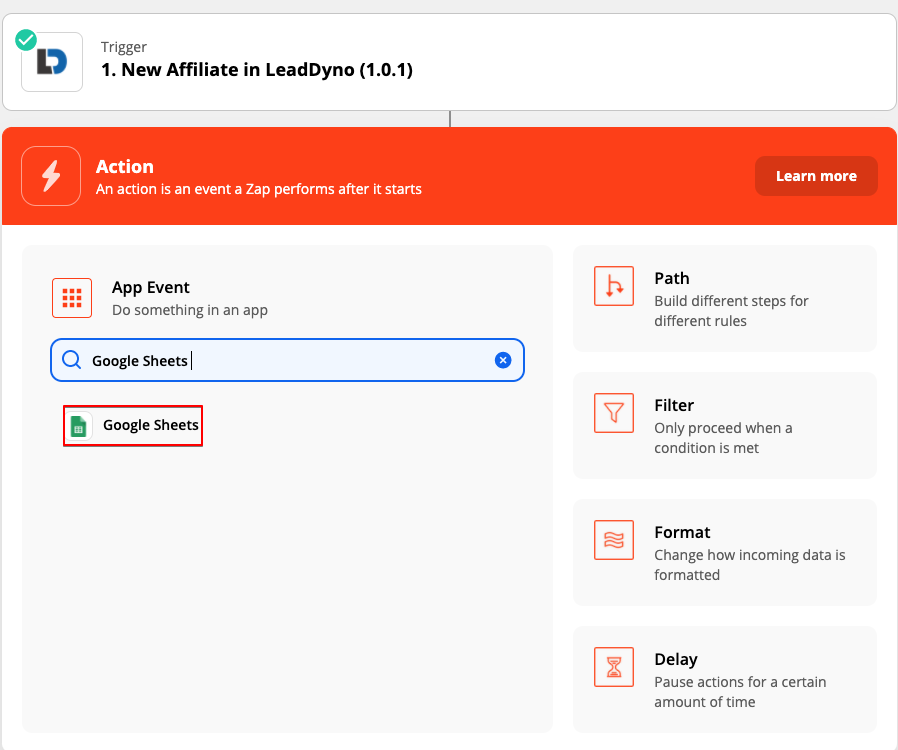Click the Format waves icon
This screenshot has width=898, height=750.
click(614, 540)
